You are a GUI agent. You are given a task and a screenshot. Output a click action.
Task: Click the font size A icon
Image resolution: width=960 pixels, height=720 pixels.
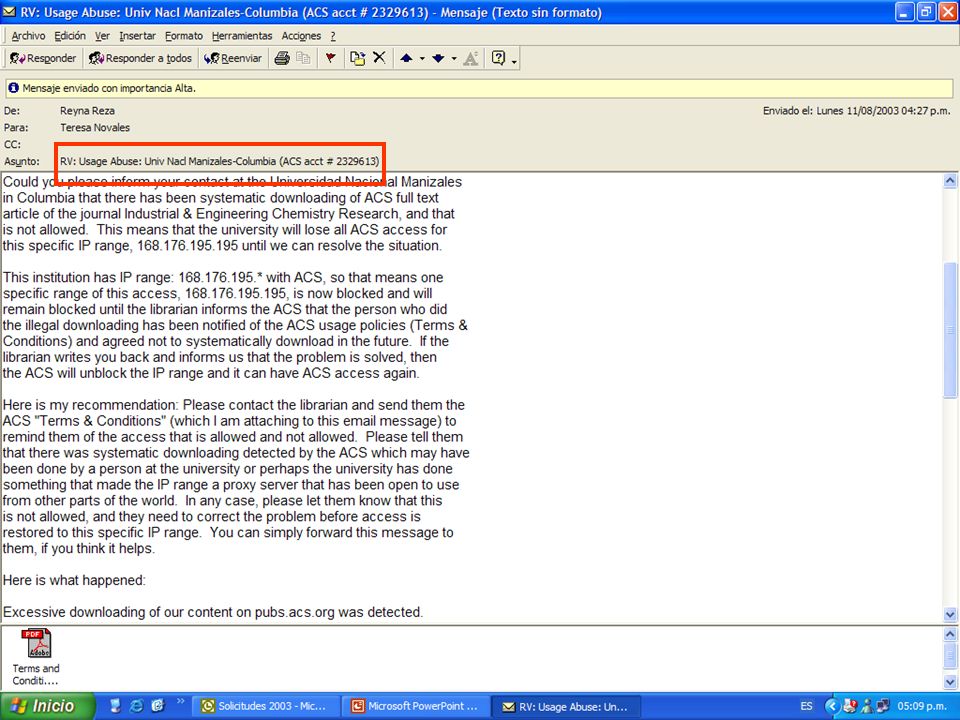pyautogui.click(x=471, y=58)
